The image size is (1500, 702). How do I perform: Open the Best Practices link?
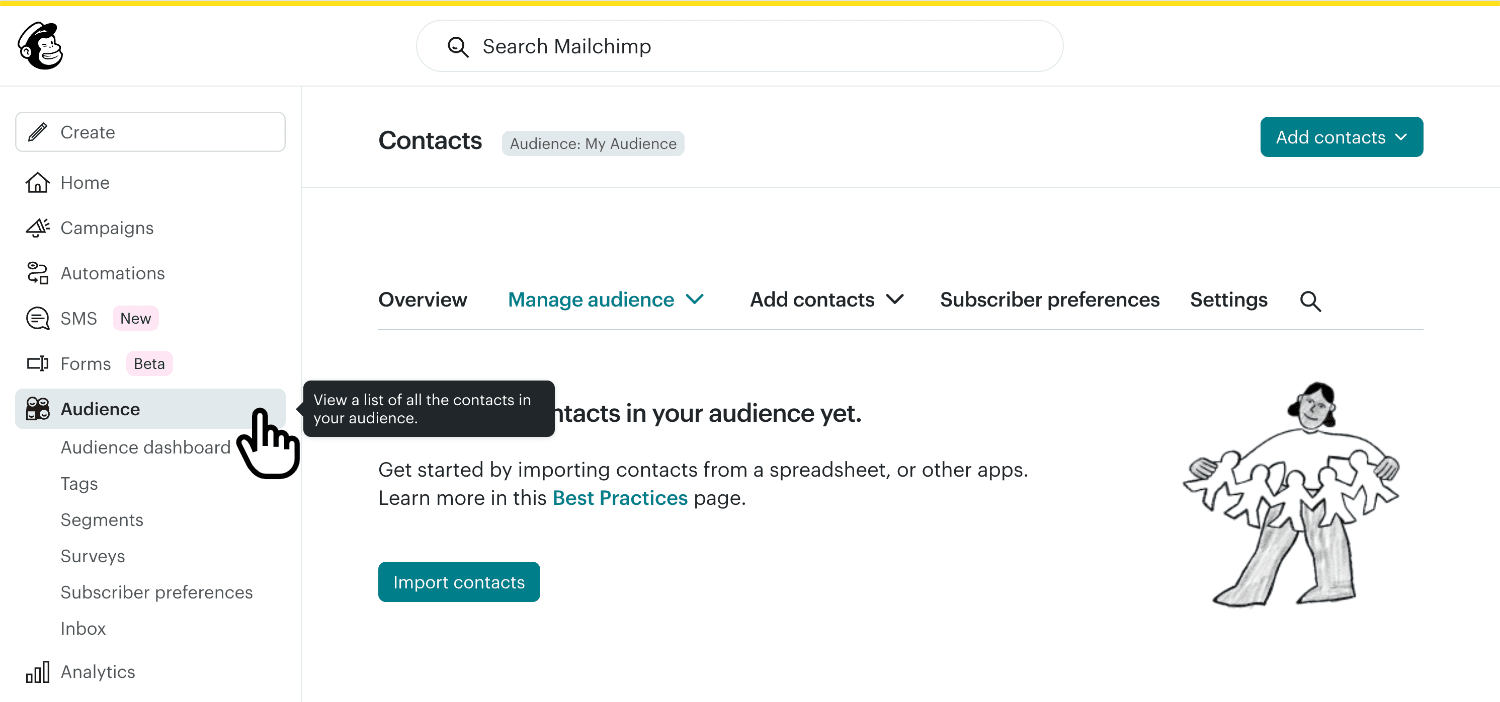(620, 498)
